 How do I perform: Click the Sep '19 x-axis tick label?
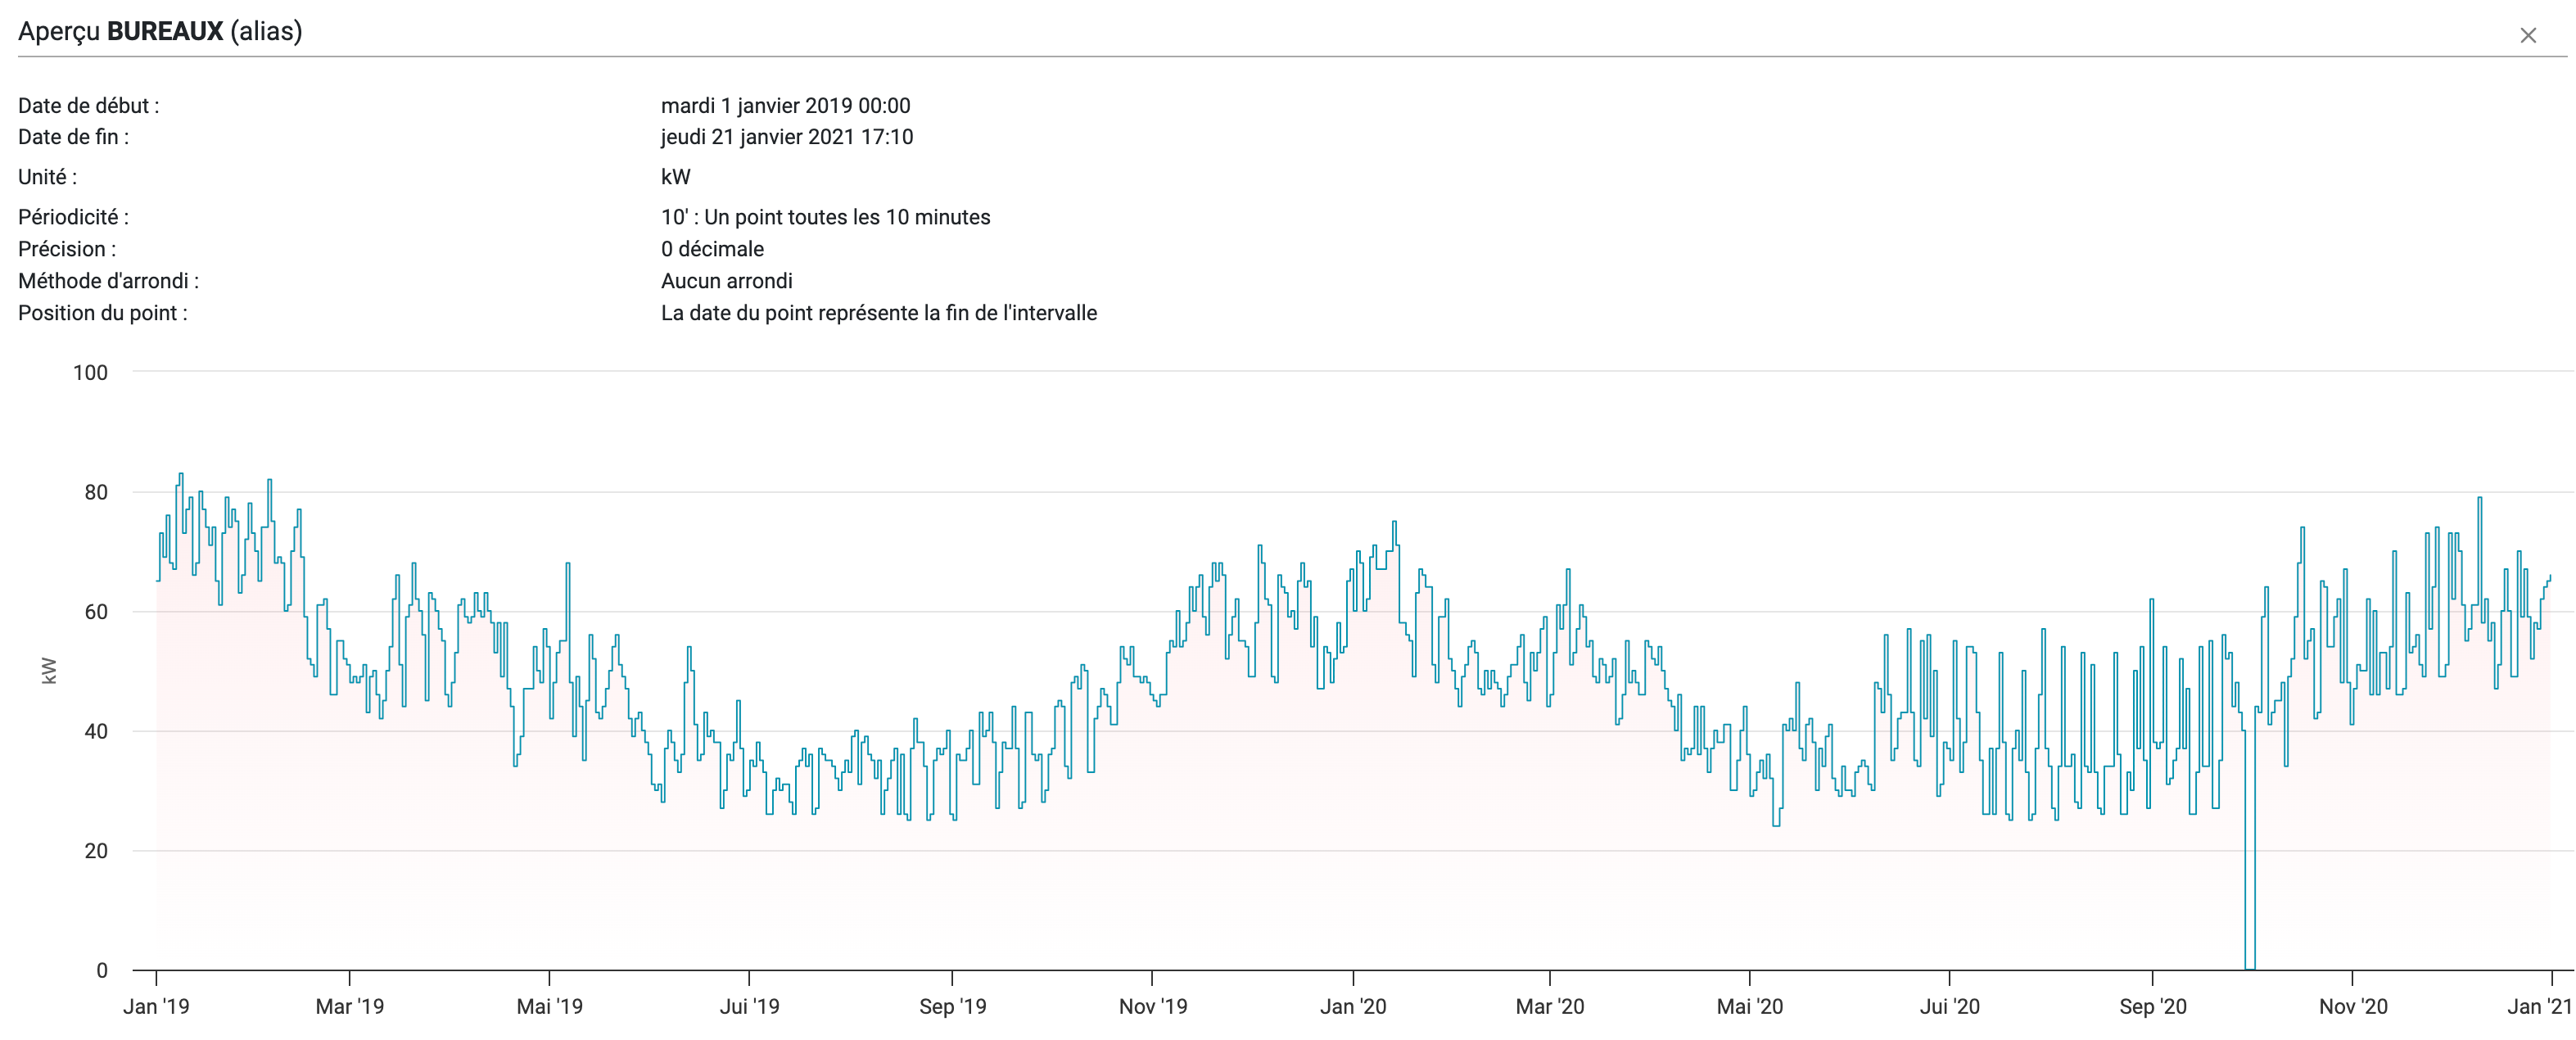coord(952,1006)
